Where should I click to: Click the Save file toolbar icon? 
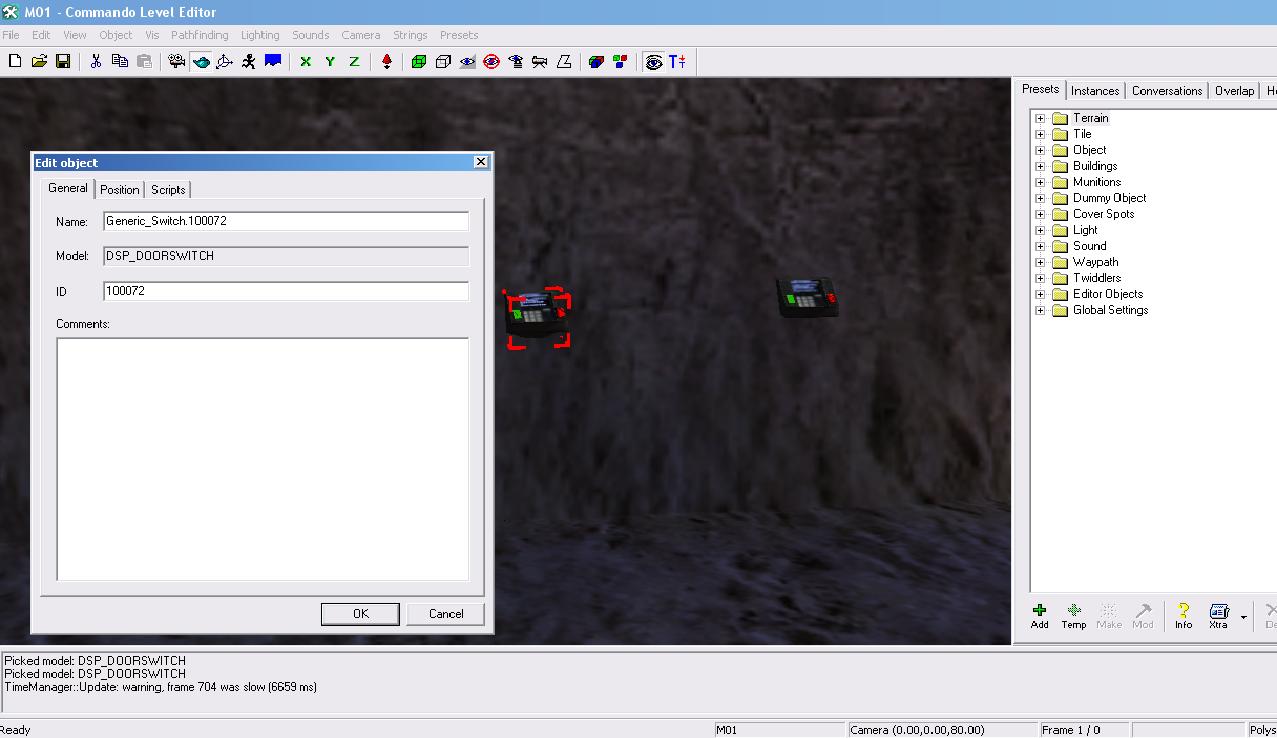[63, 62]
